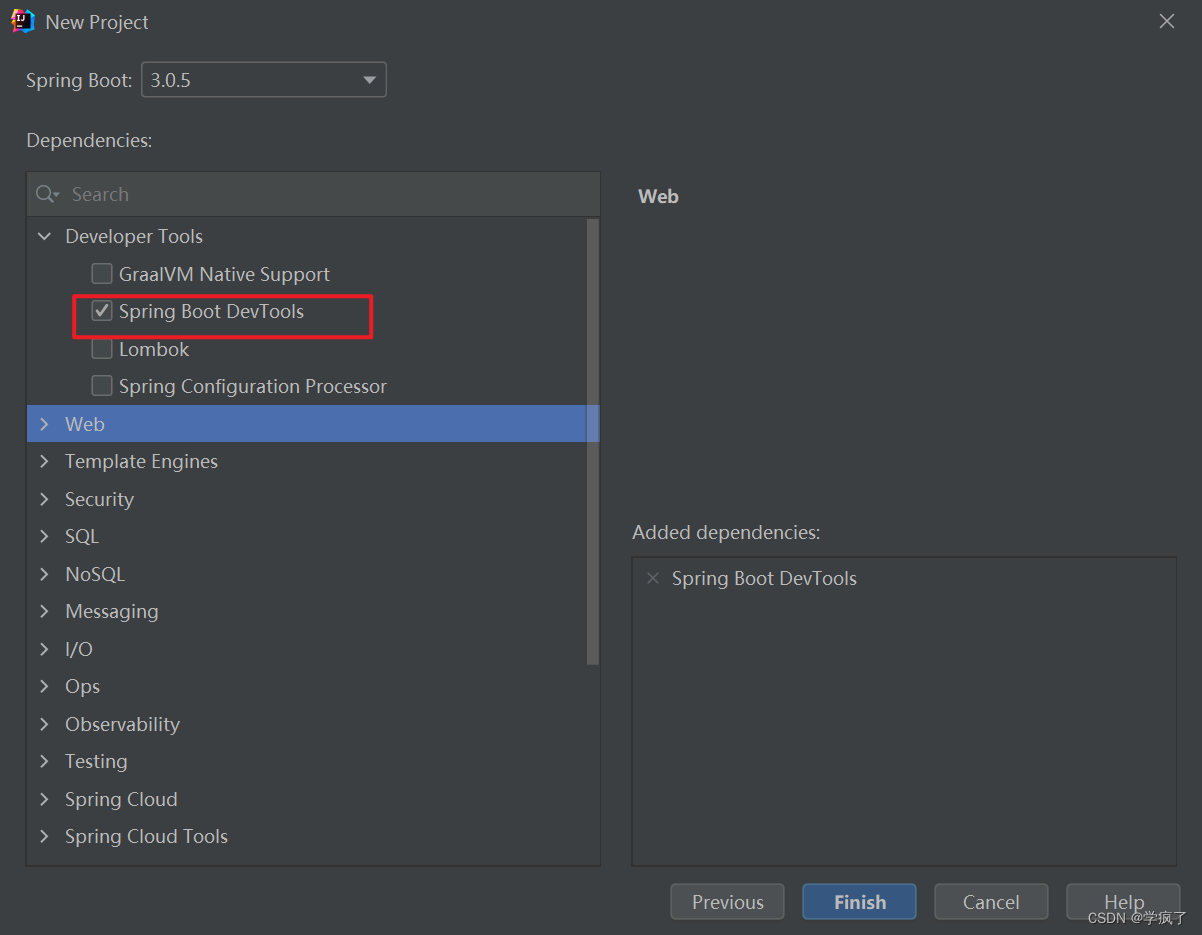This screenshot has height=935, width=1202.
Task: Remove Spring Boot DevTools via X icon
Action: 653,578
